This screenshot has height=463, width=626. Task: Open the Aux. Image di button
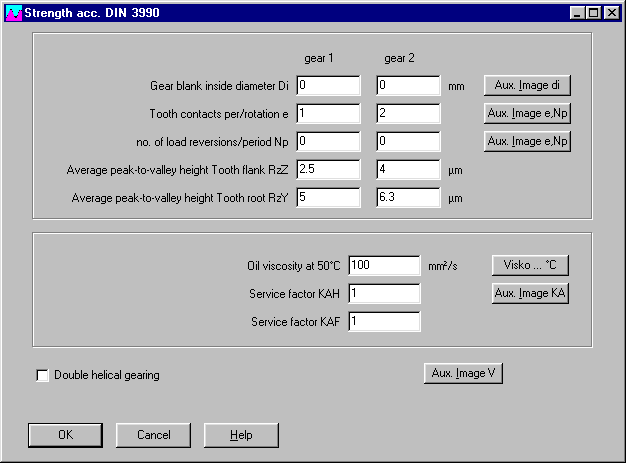[x=526, y=85]
